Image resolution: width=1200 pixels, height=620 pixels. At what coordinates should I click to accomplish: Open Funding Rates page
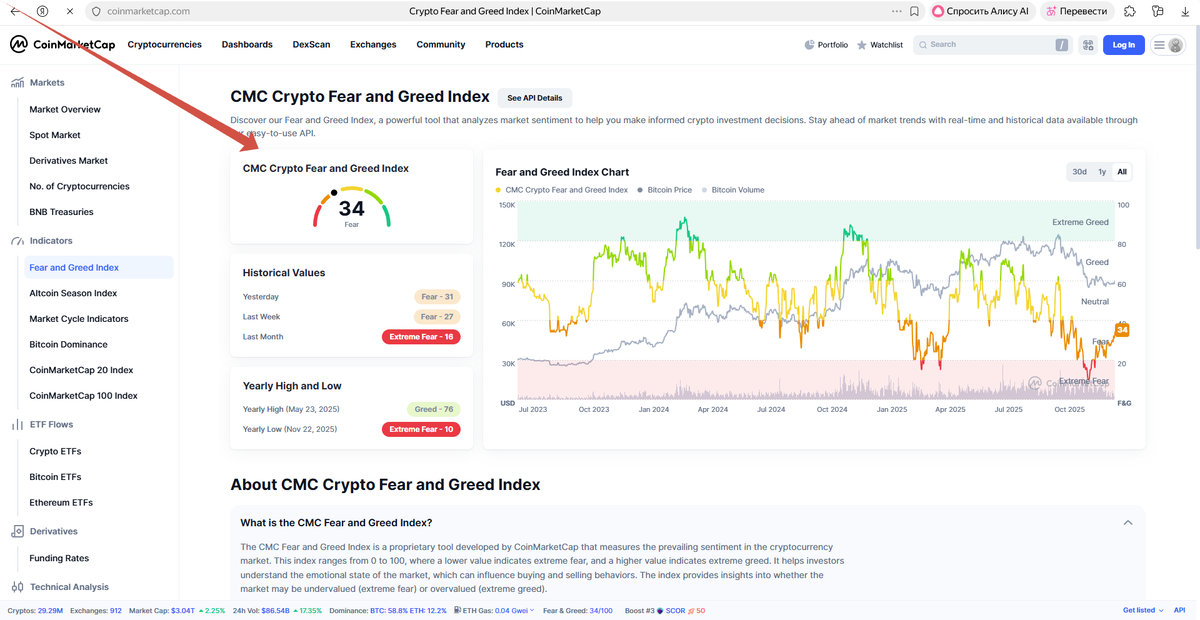59,559
